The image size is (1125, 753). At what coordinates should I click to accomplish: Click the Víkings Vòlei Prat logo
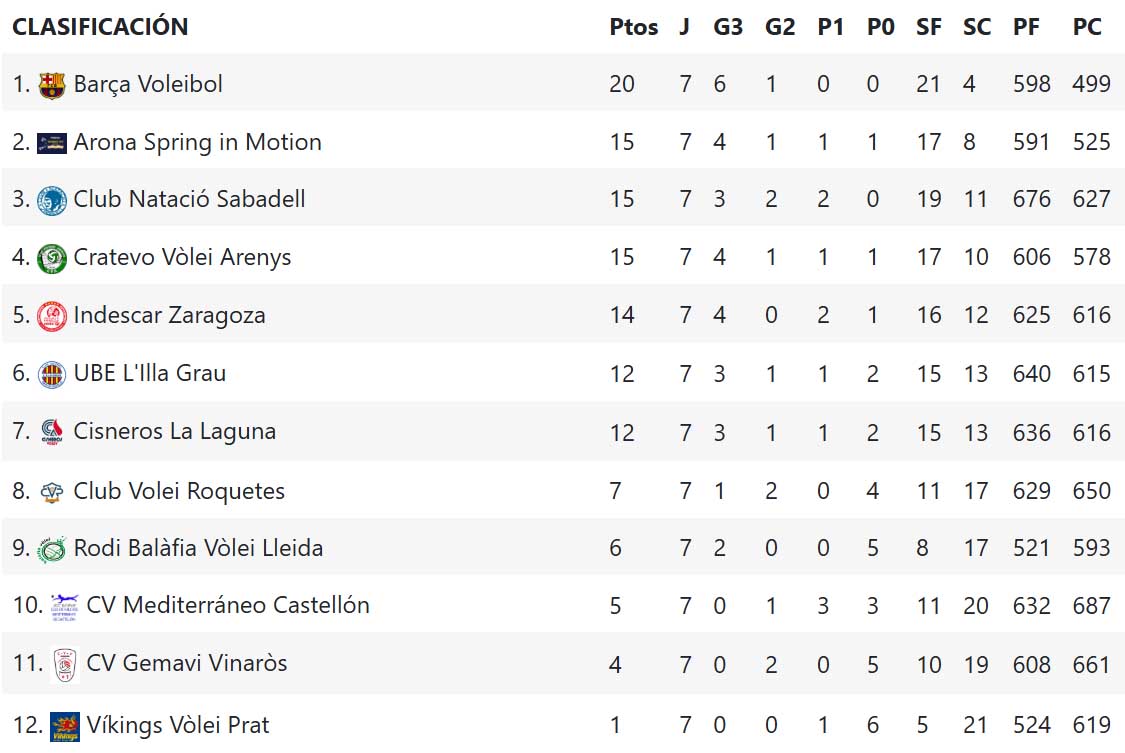pyautogui.click(x=65, y=725)
